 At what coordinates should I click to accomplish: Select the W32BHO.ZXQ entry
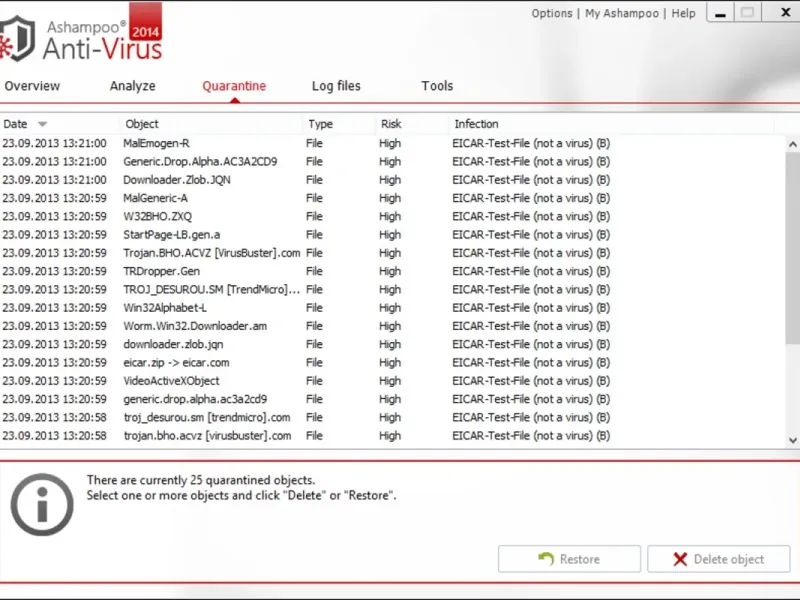tap(393, 217)
